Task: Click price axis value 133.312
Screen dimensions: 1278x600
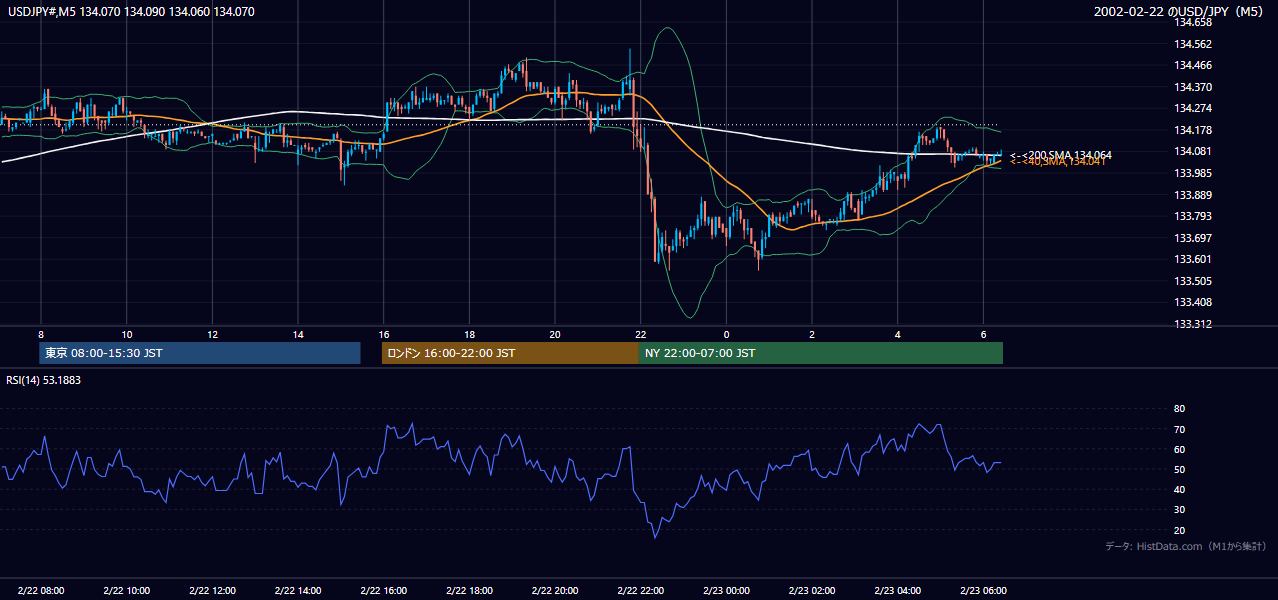Action: point(1191,324)
